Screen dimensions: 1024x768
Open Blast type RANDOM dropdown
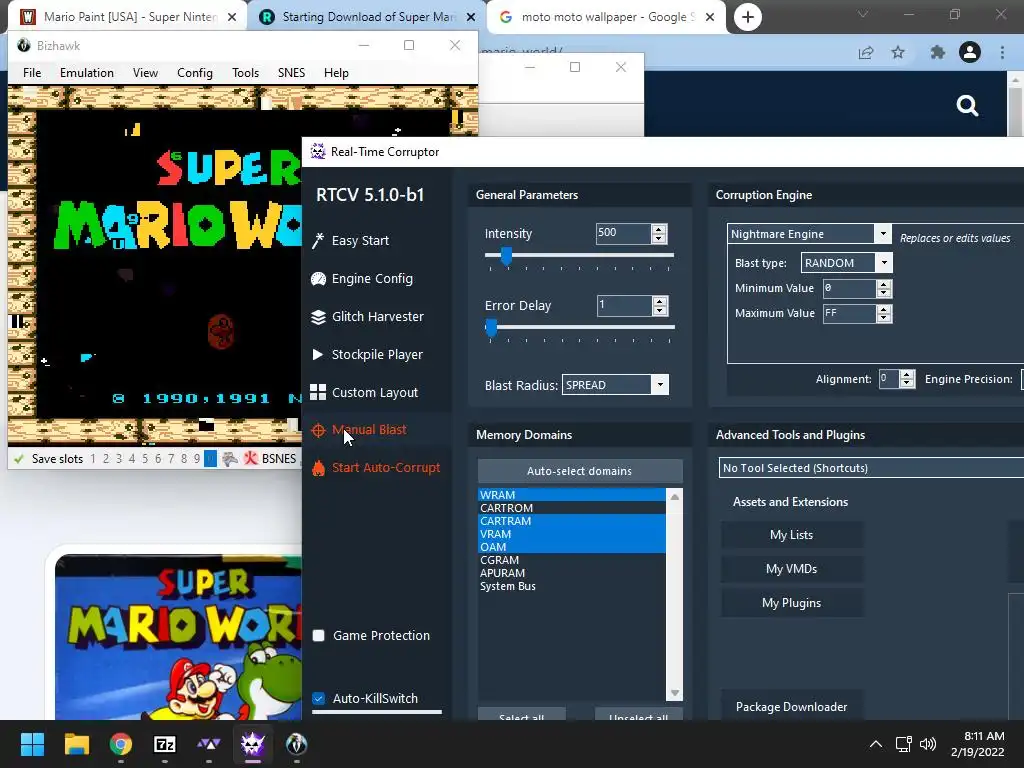pos(884,263)
